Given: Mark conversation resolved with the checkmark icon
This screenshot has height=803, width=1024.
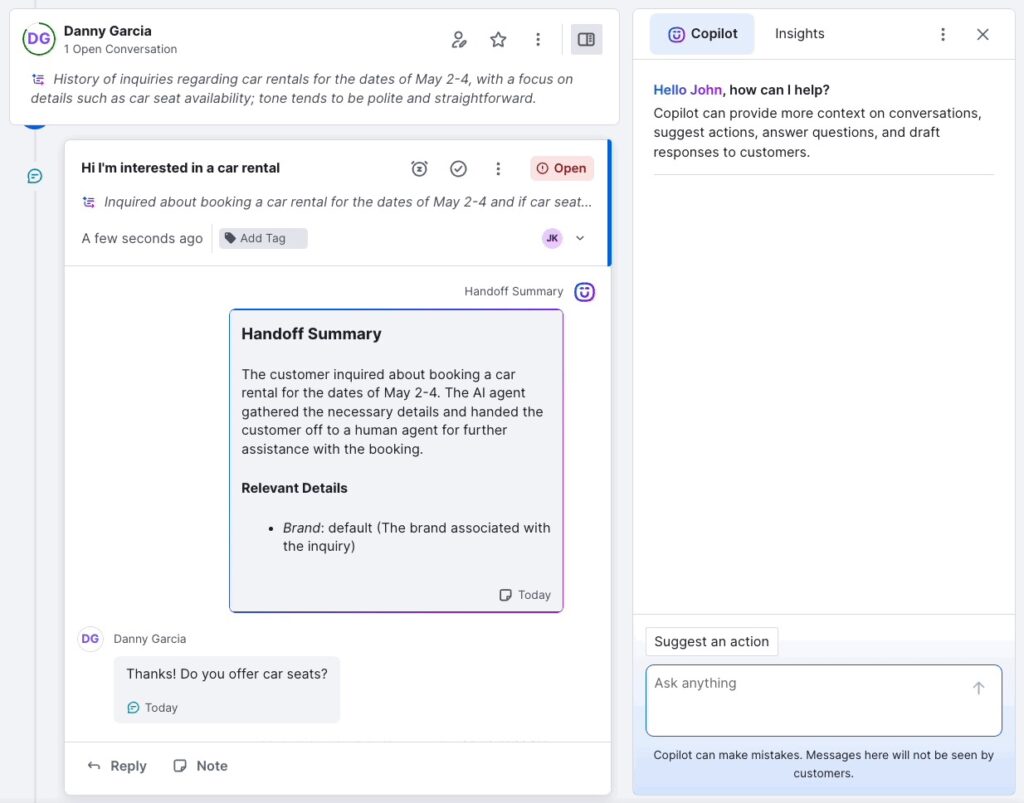Looking at the screenshot, I should (458, 168).
